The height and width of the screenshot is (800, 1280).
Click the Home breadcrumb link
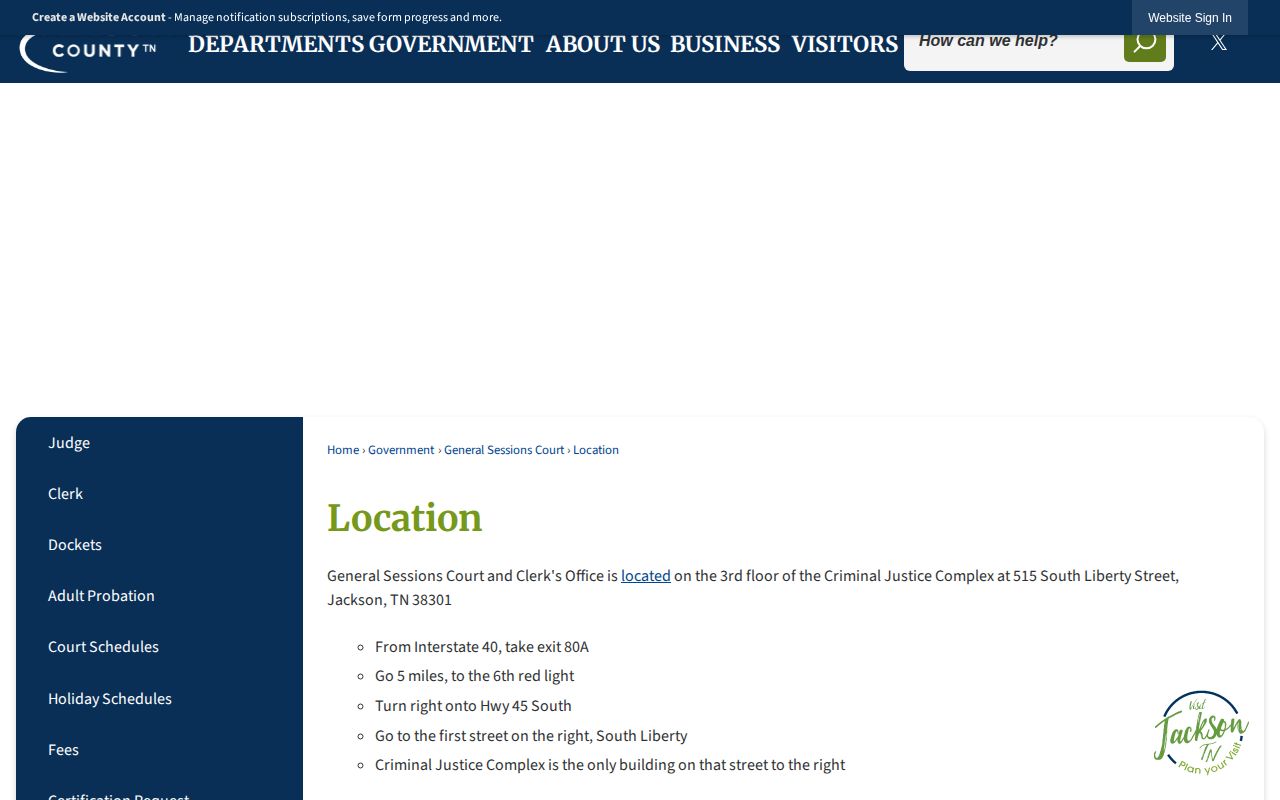343,450
